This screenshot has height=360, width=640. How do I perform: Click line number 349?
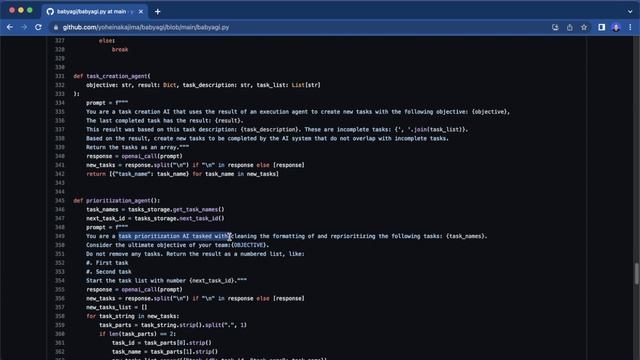point(60,236)
